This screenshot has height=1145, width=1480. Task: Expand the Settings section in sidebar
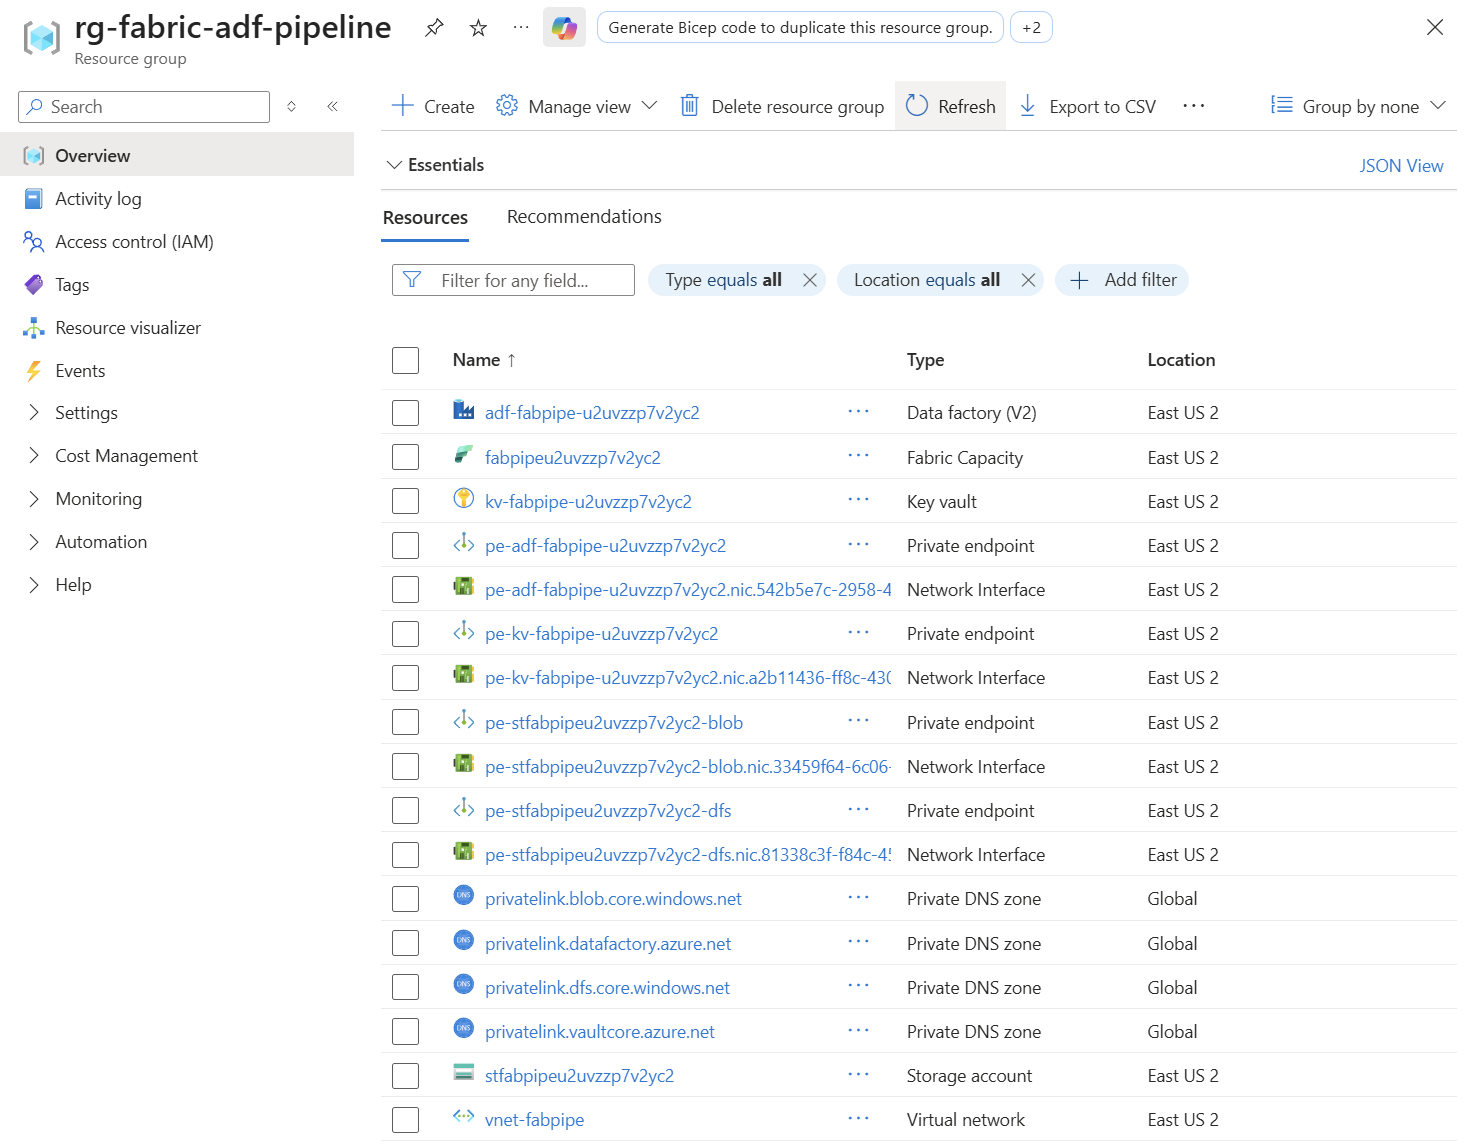(86, 412)
